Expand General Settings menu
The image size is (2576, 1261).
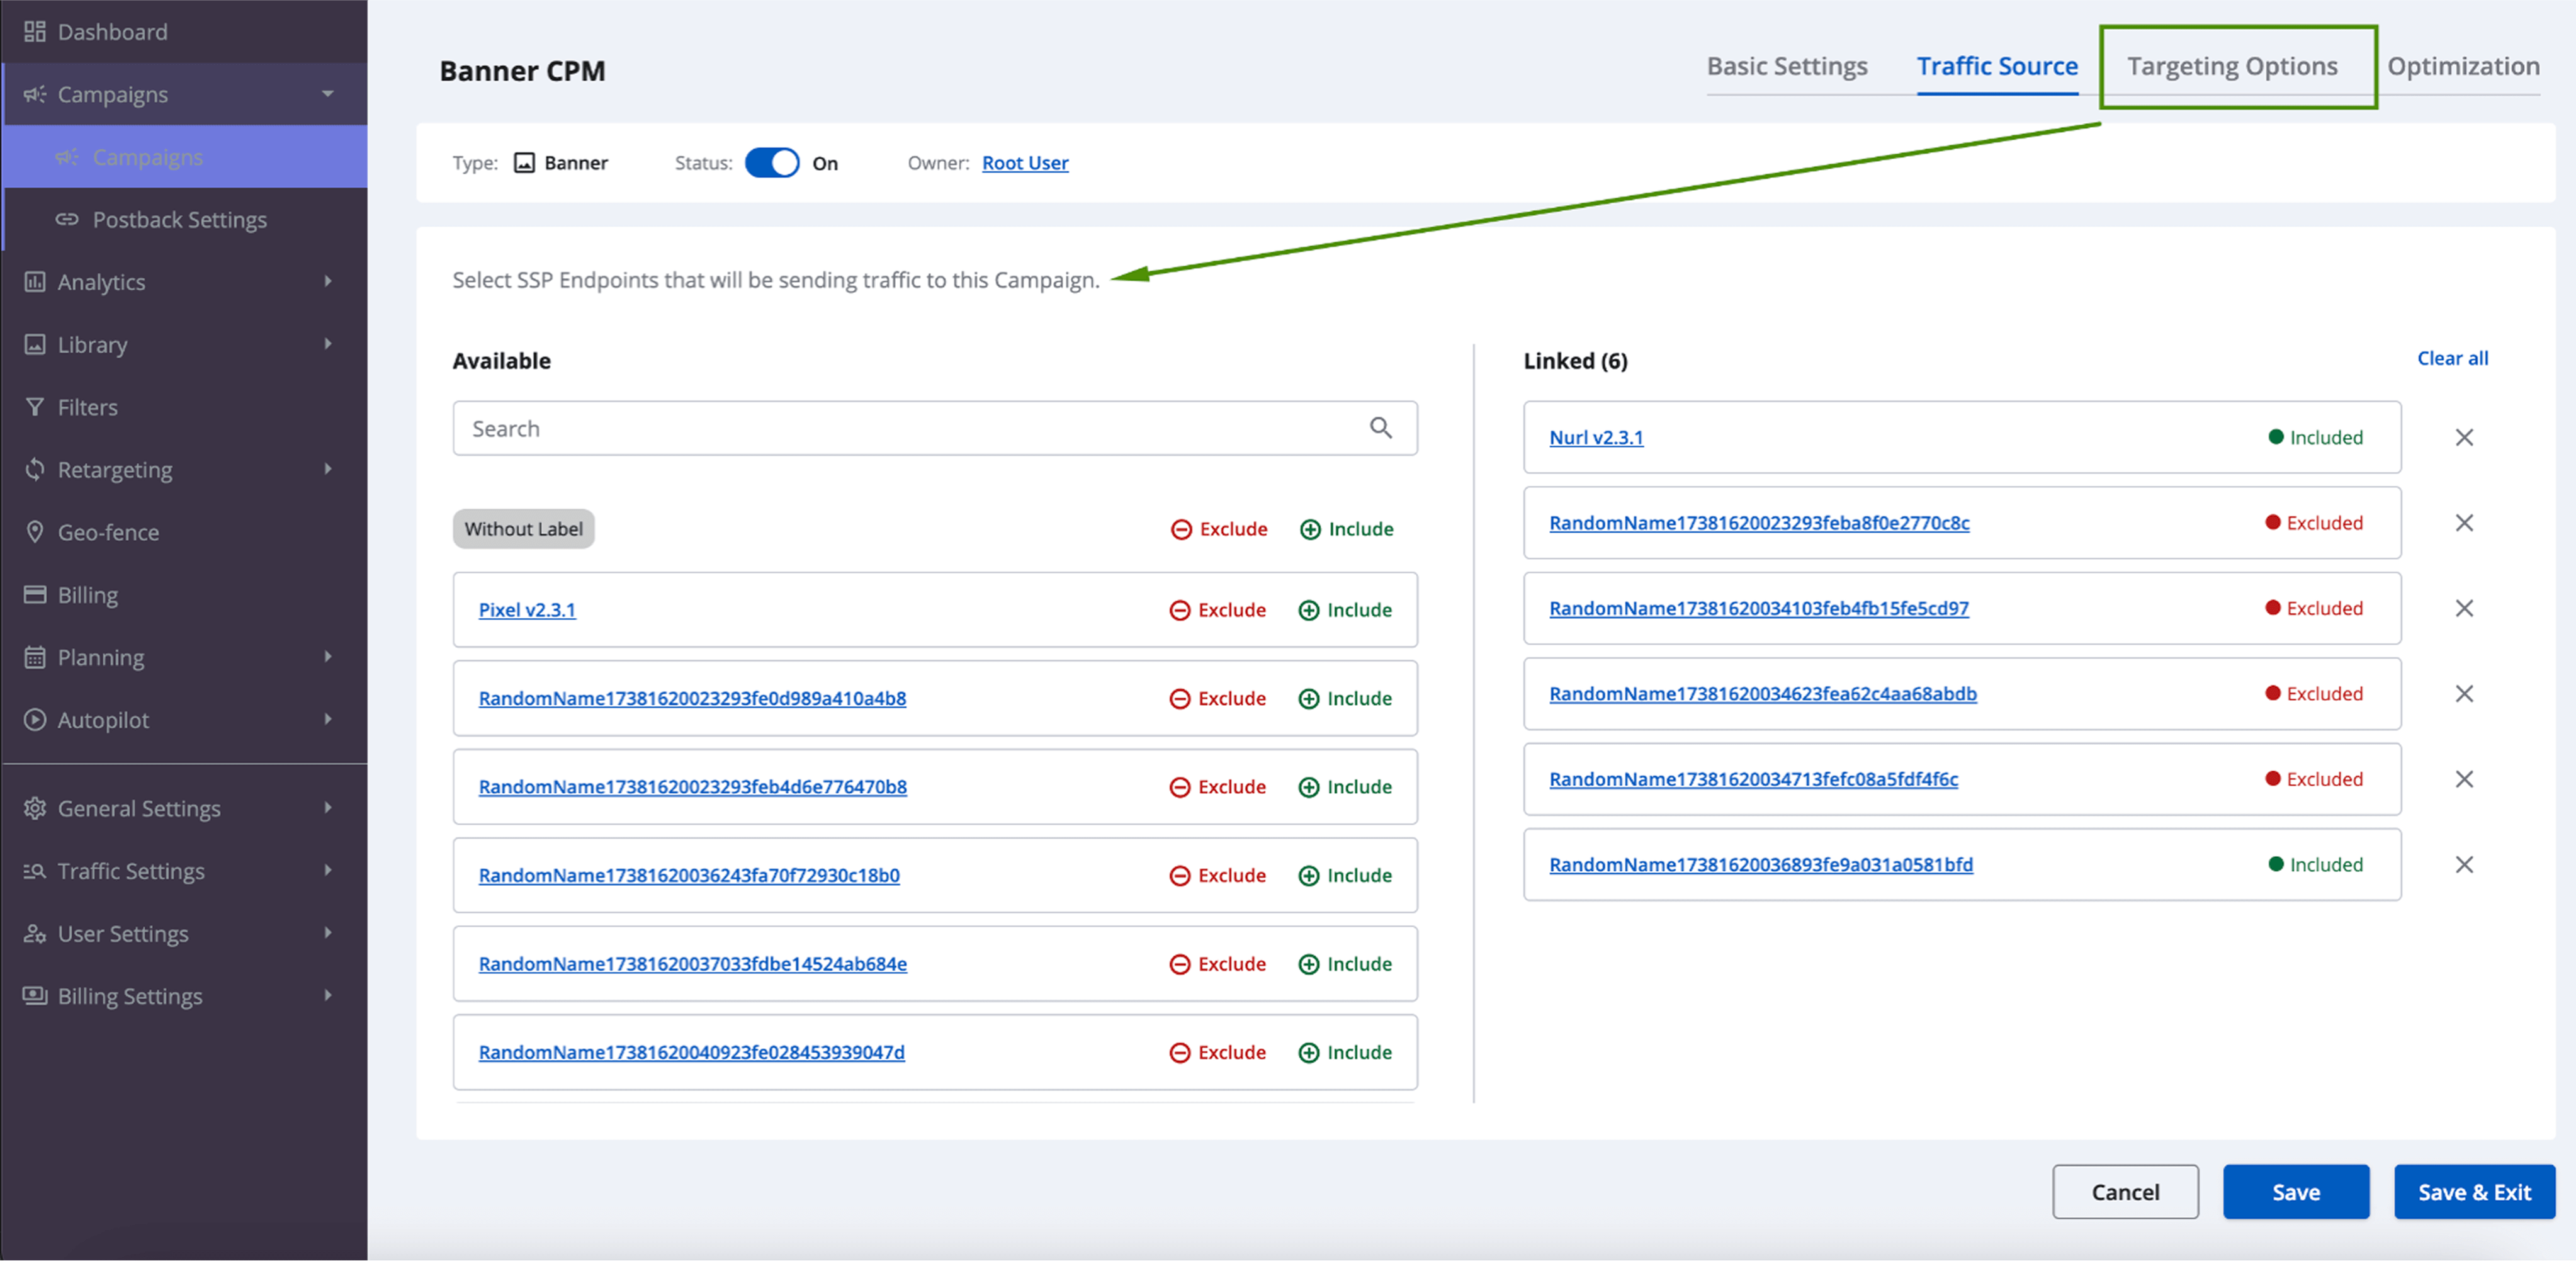(327, 808)
